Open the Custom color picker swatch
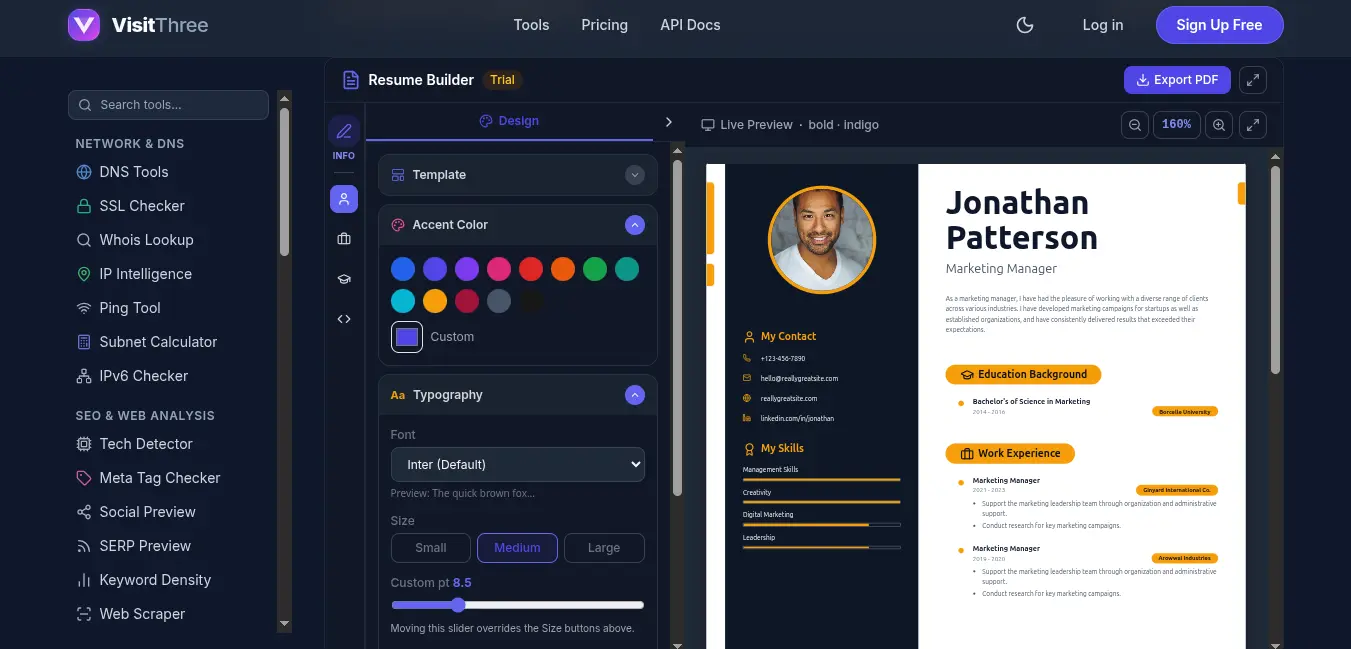Screen dimensions: 1351x649 (x=407, y=337)
